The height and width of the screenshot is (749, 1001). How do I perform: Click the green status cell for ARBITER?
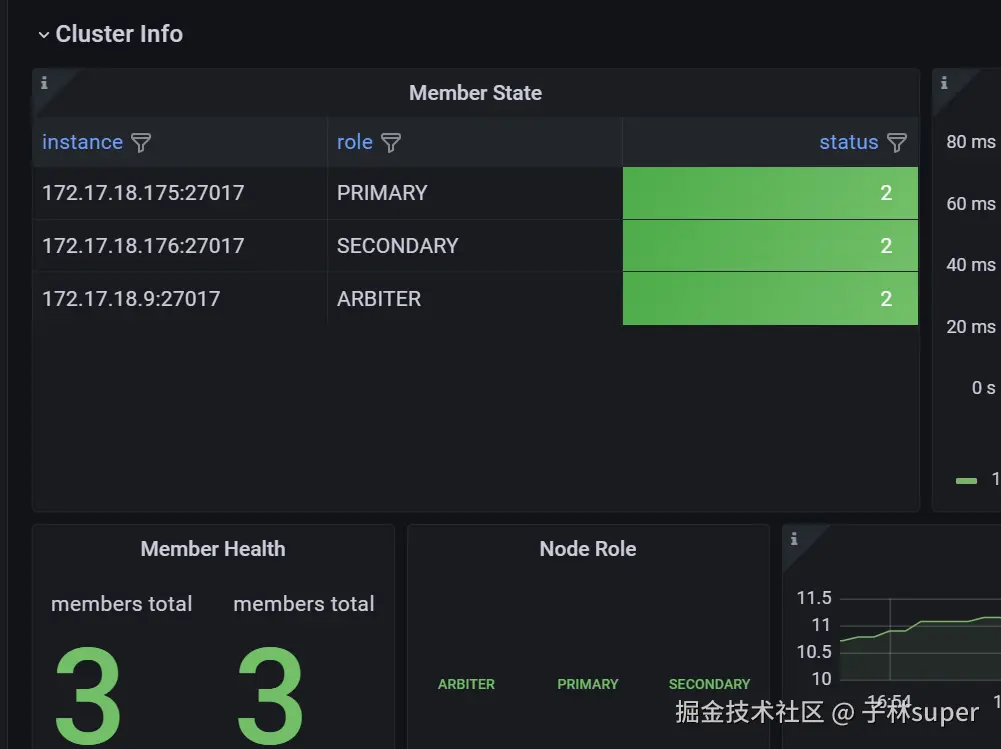click(771, 299)
